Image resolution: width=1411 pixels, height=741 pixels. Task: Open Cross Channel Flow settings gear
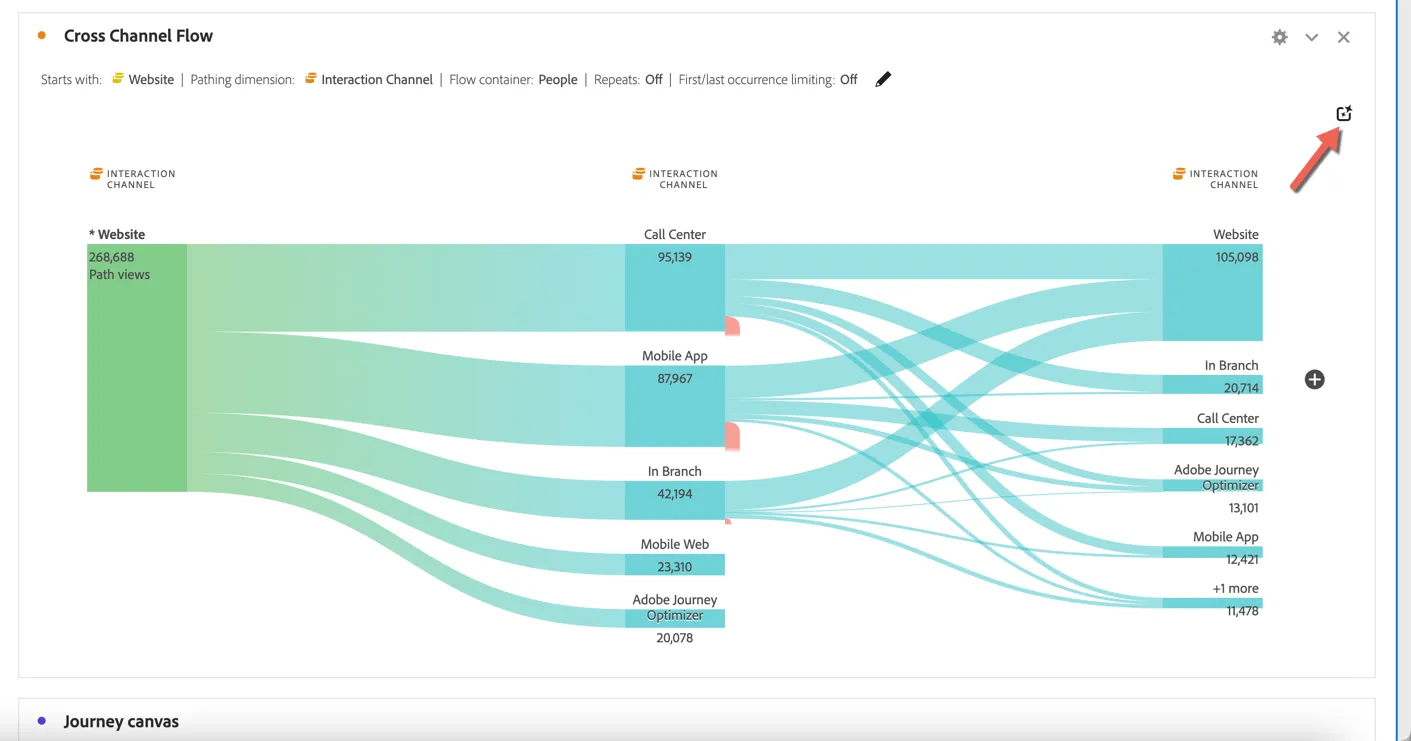(x=1279, y=37)
